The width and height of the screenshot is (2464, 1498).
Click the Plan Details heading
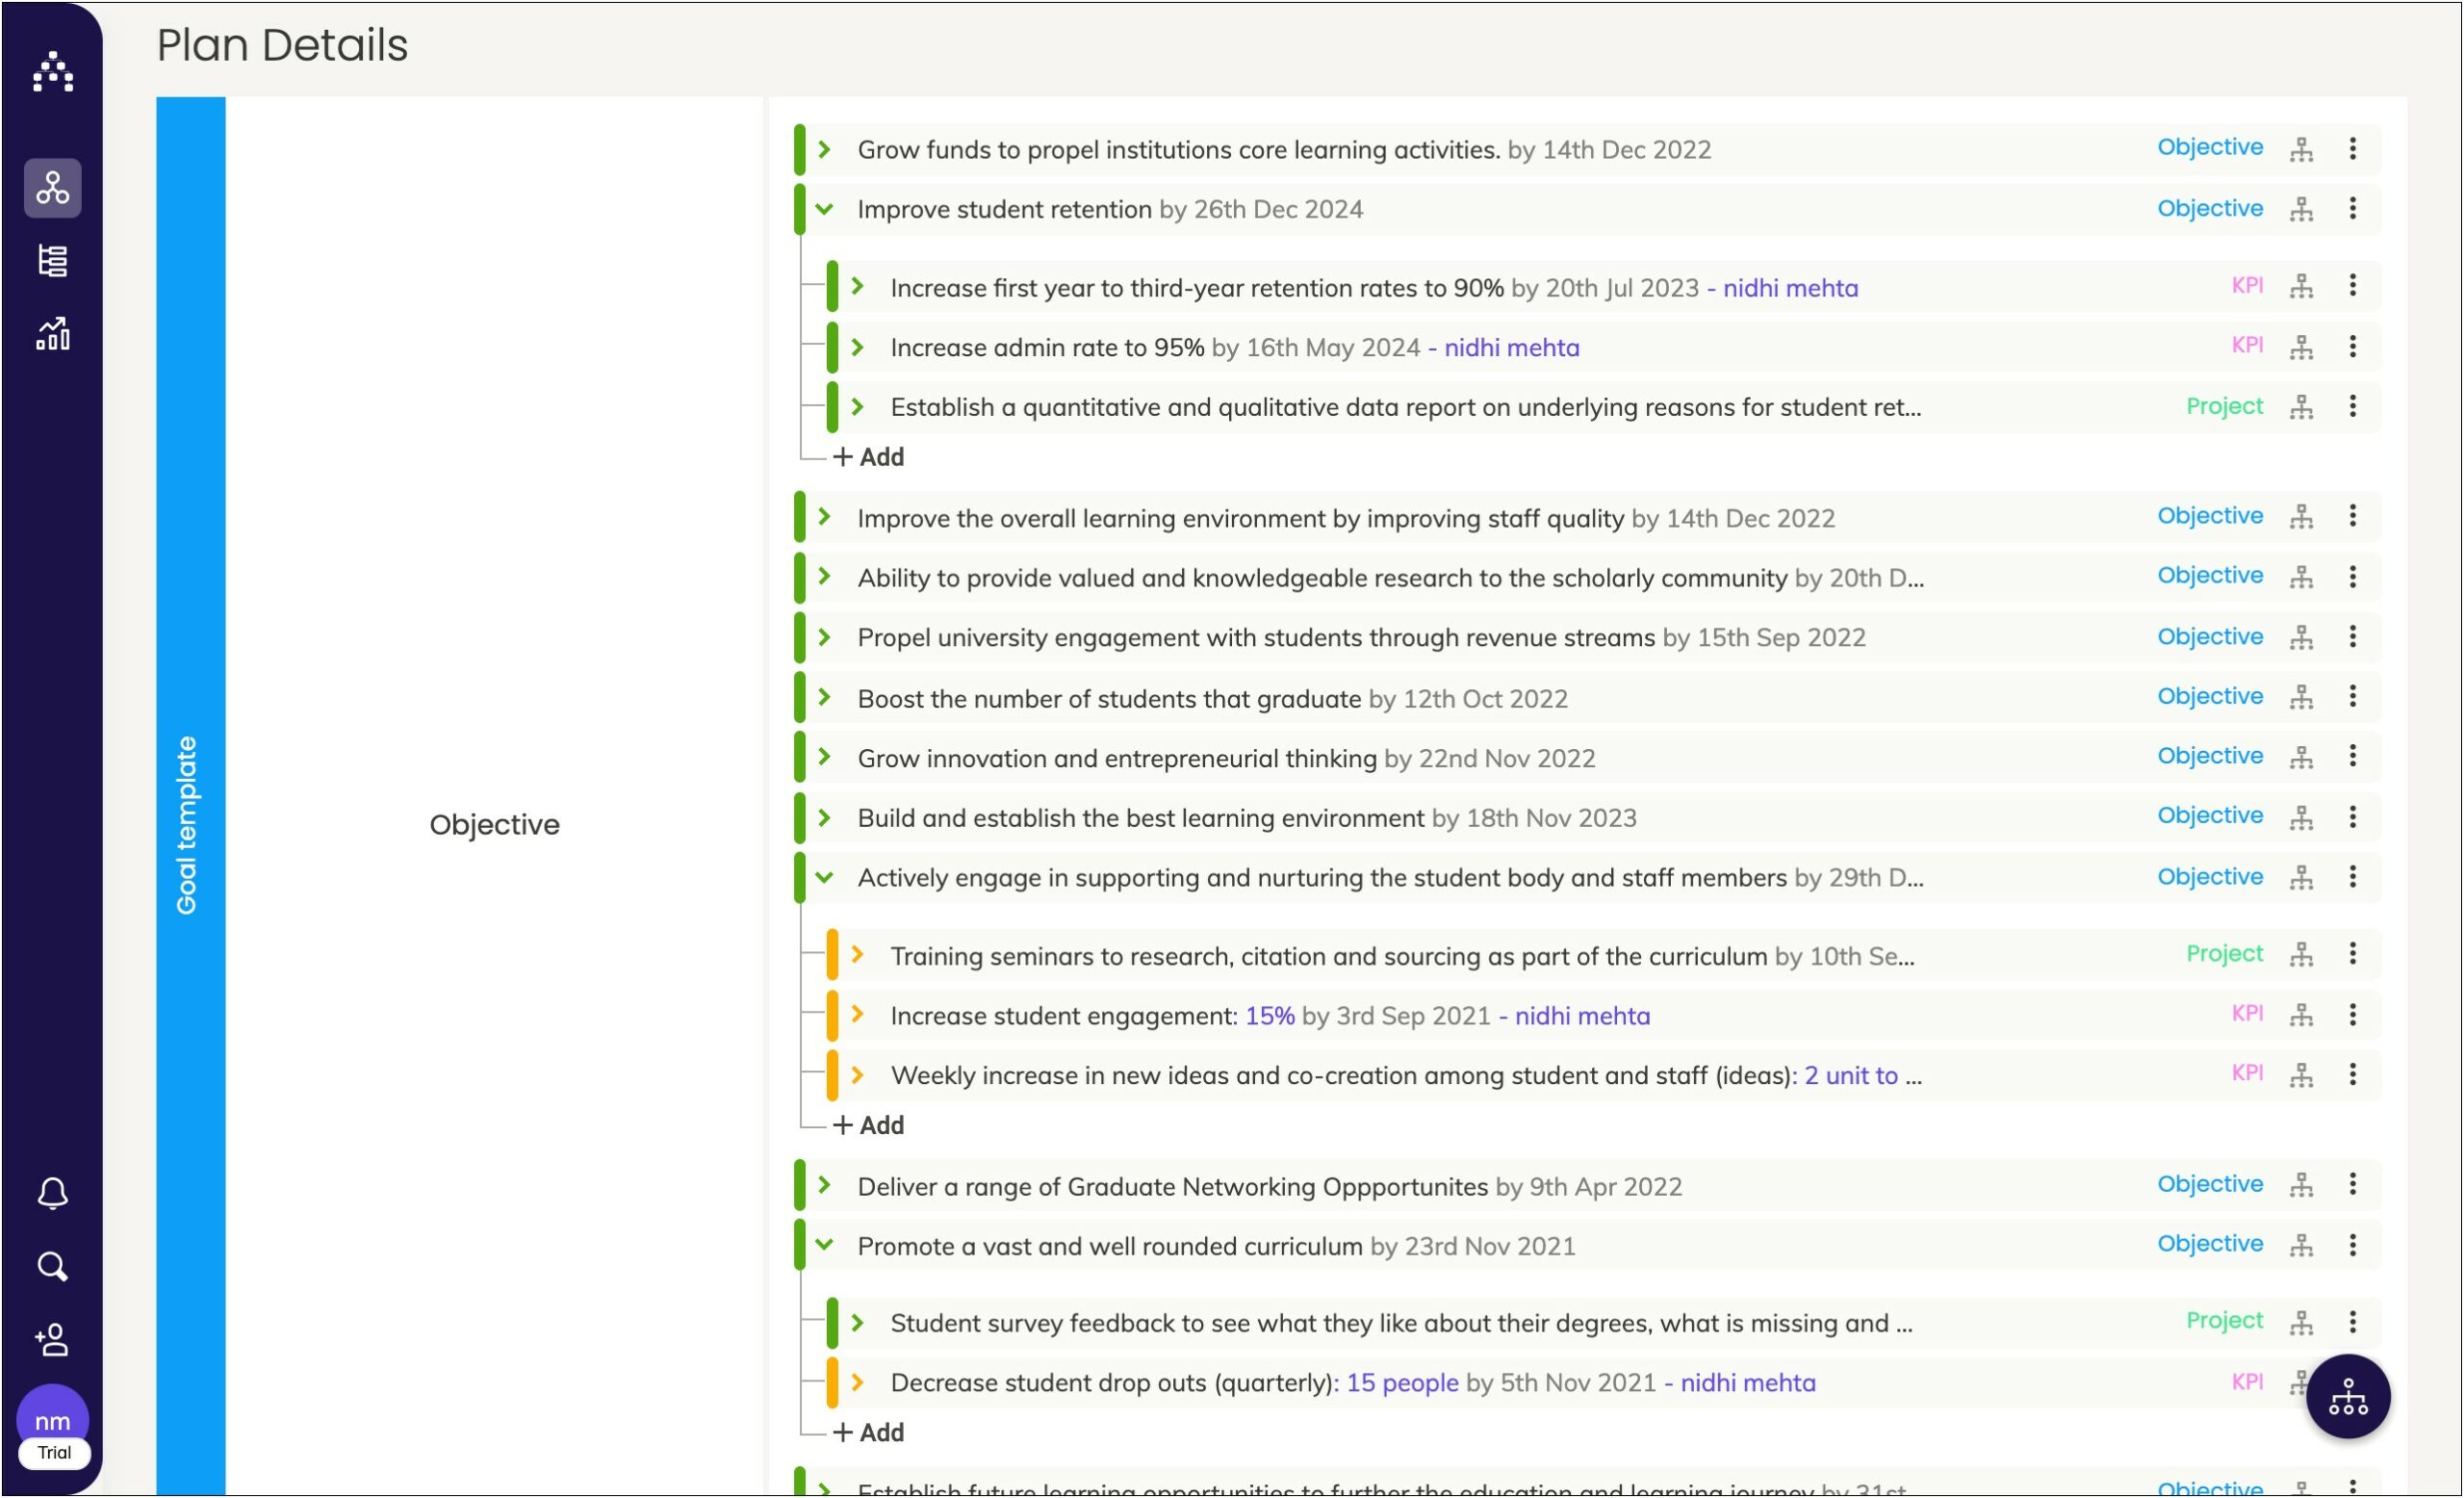(282, 45)
